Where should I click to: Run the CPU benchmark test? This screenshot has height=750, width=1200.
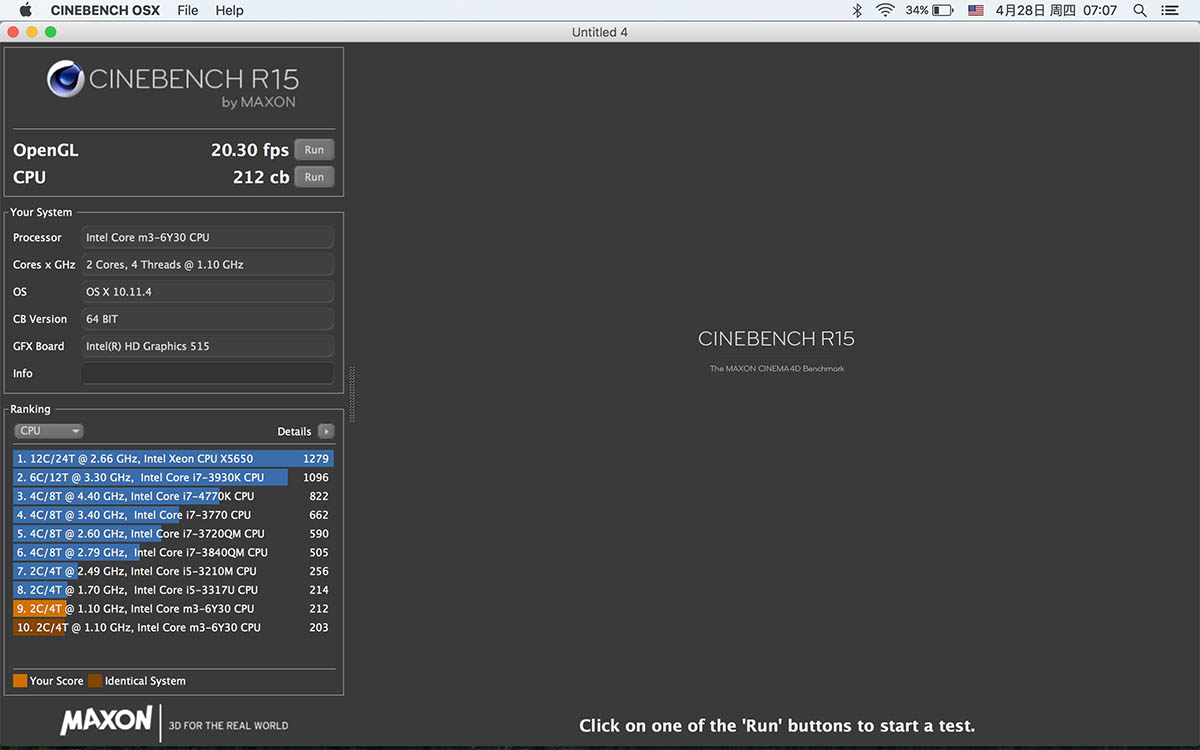314,177
